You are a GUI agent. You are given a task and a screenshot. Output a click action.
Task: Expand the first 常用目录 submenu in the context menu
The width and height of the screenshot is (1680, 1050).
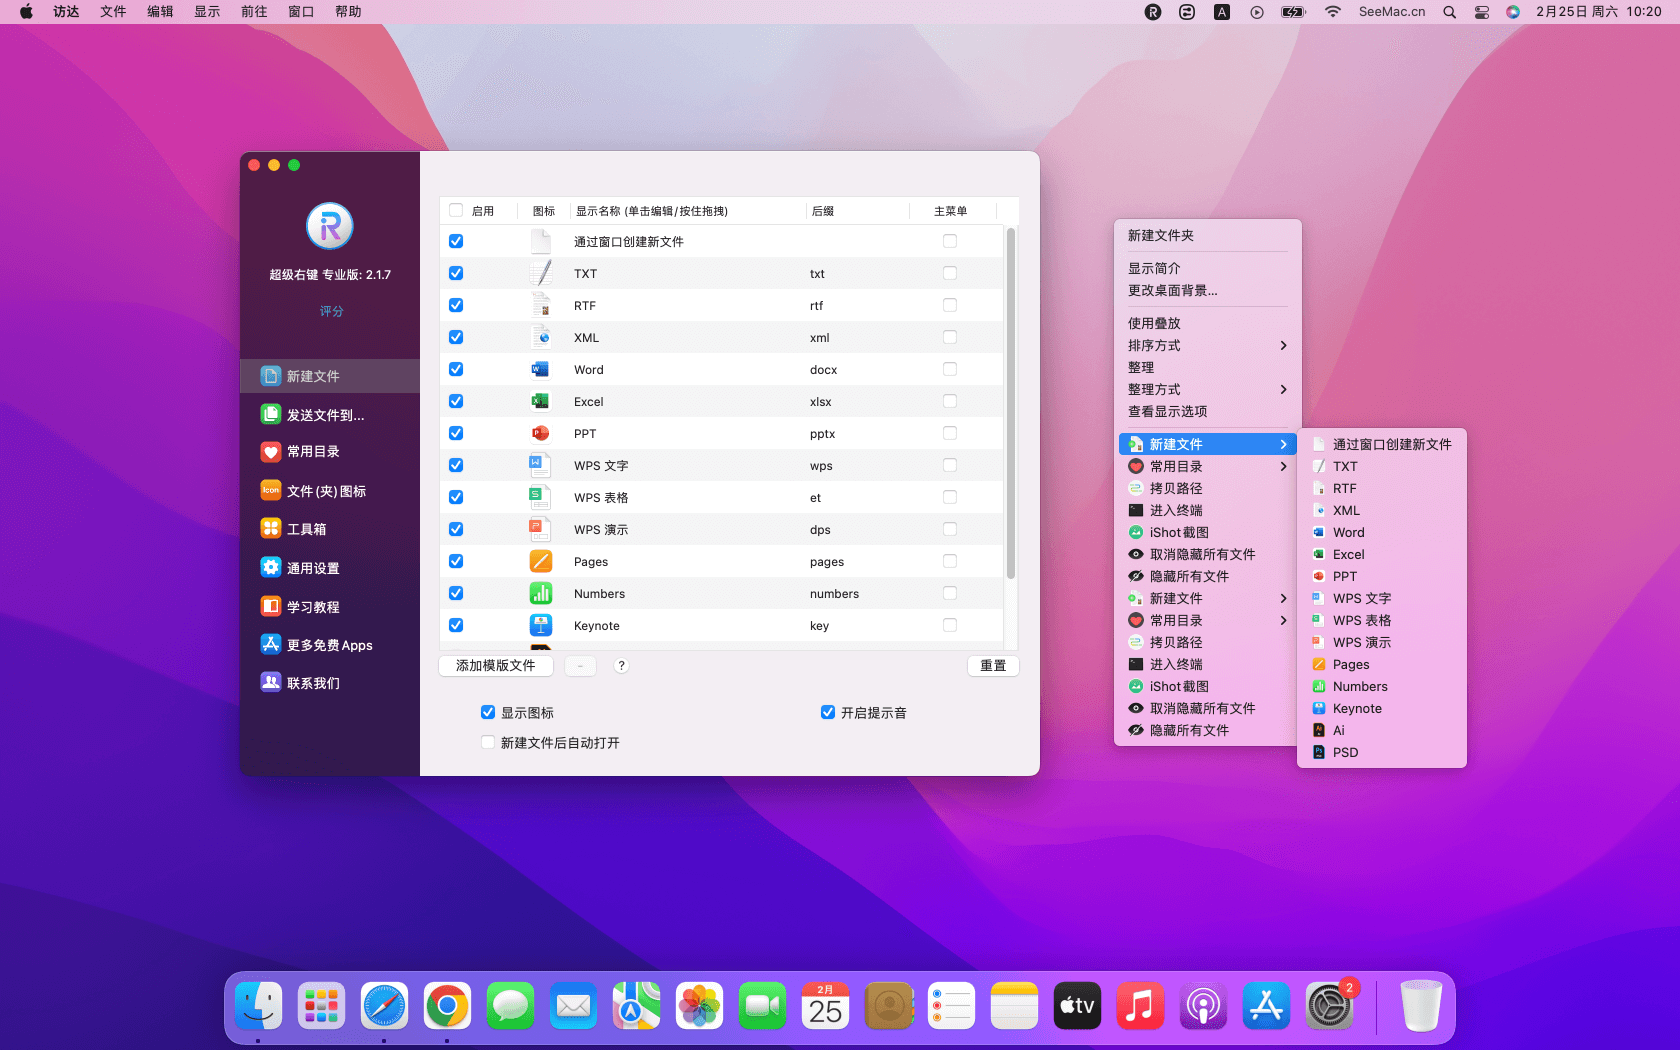coord(1207,466)
